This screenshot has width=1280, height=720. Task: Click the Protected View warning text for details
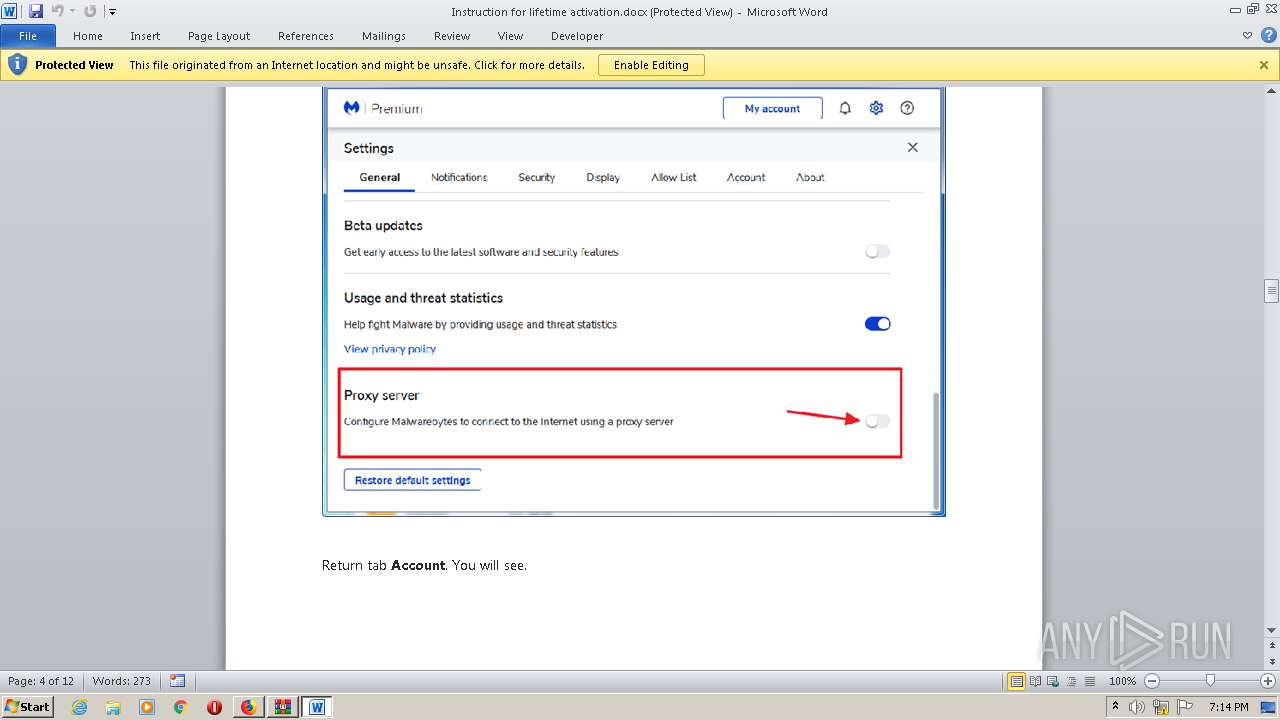pyautogui.click(x=357, y=65)
